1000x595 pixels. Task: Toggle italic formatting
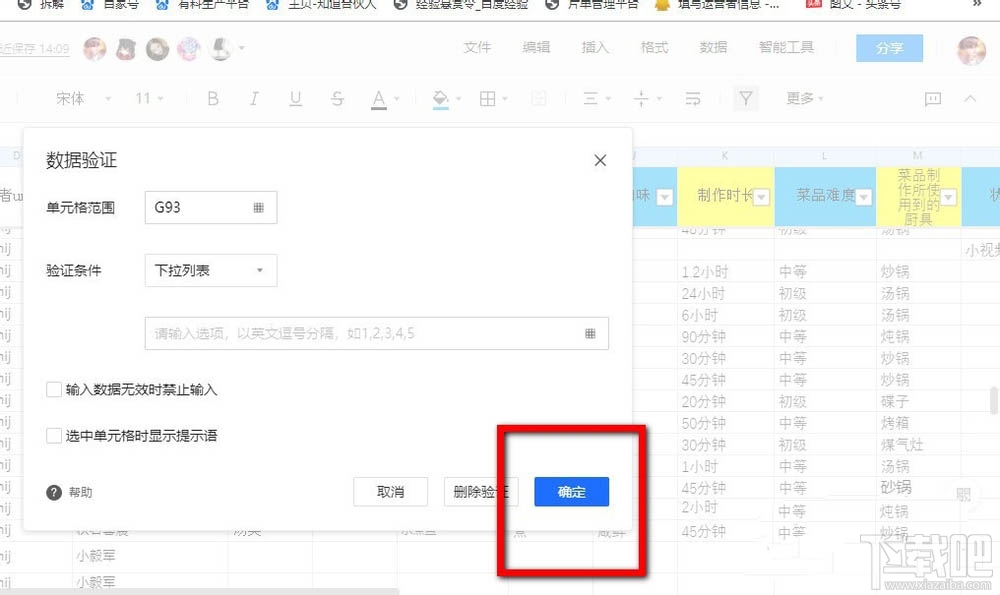254,98
